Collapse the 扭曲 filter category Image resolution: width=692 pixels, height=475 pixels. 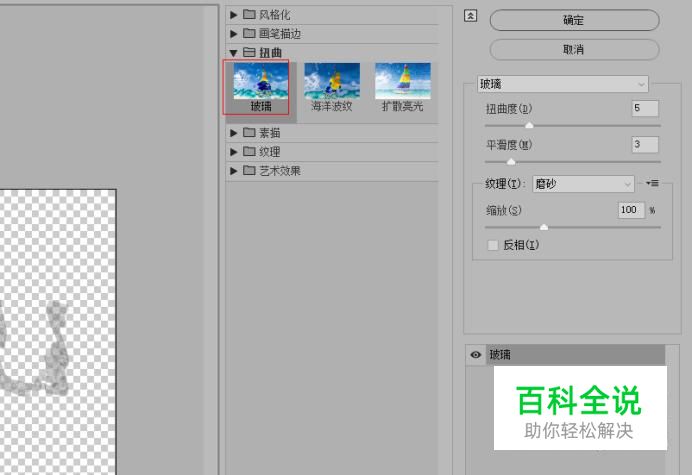tap(233, 53)
